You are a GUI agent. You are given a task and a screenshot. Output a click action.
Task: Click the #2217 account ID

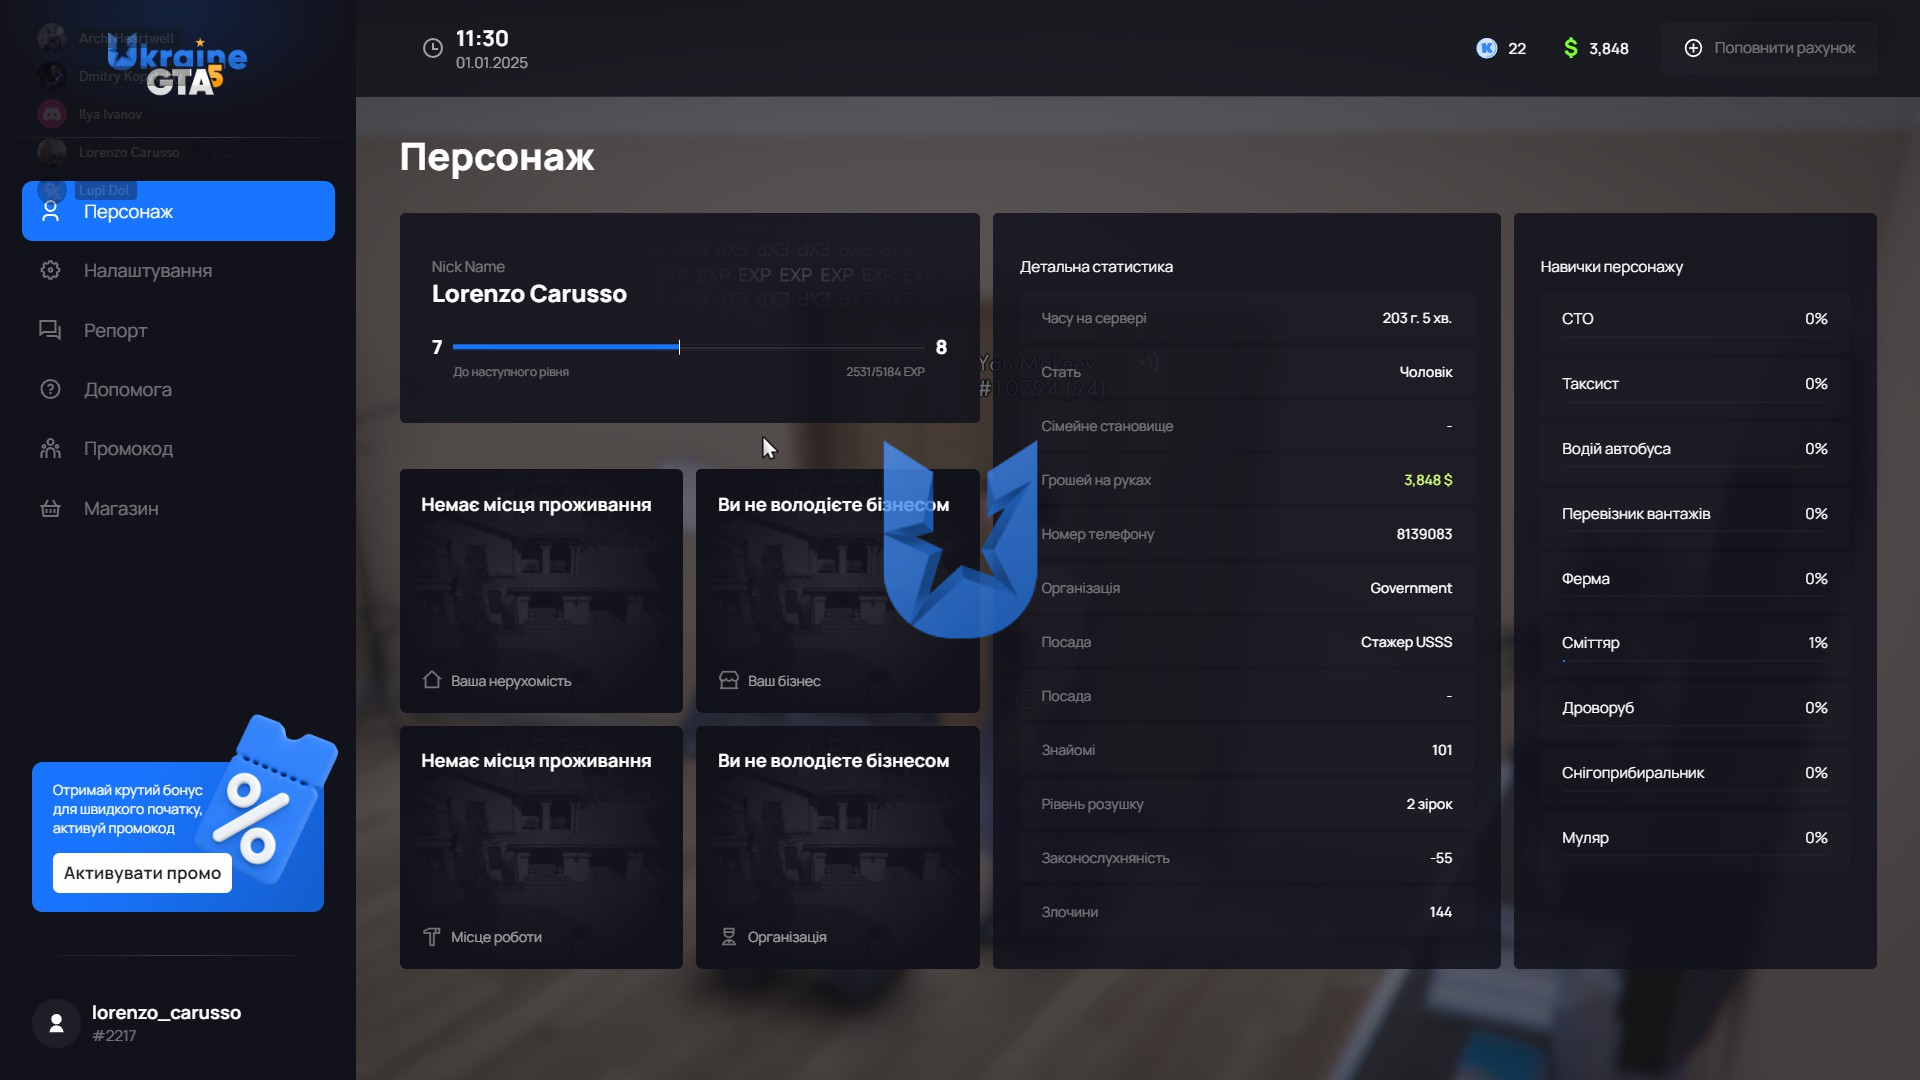114,1036
